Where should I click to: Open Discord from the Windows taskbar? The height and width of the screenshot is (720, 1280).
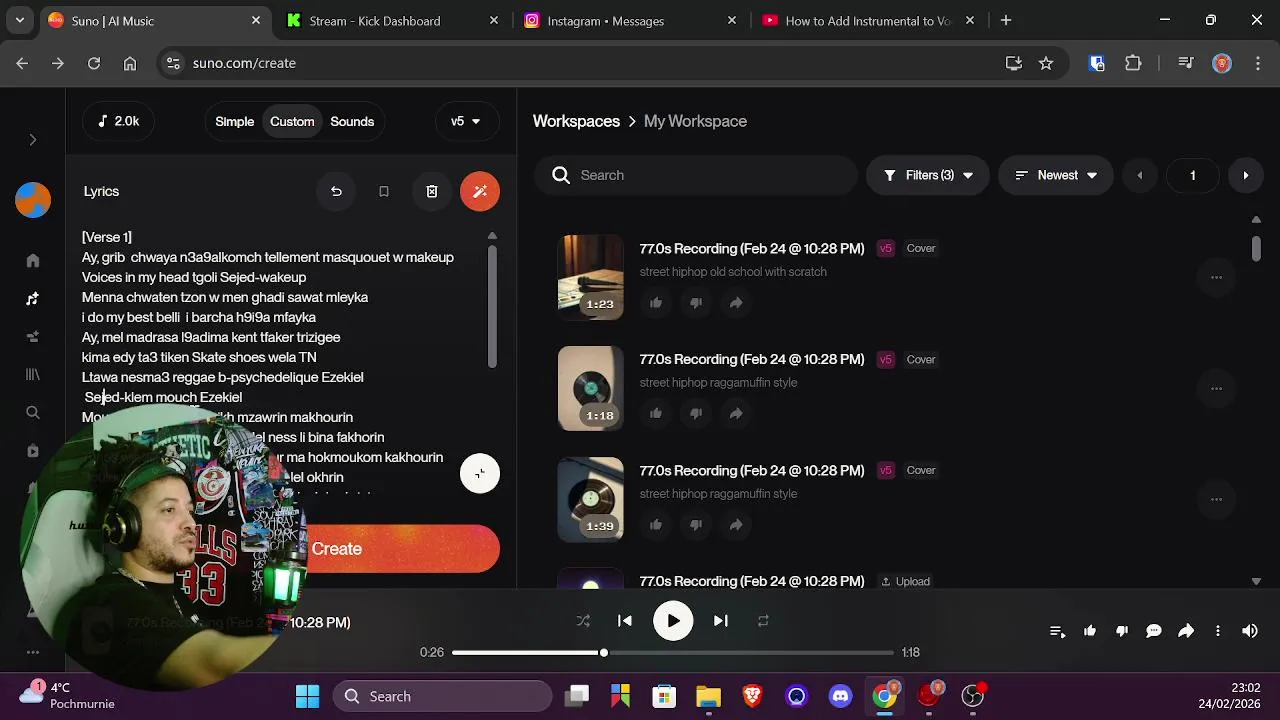click(x=841, y=696)
